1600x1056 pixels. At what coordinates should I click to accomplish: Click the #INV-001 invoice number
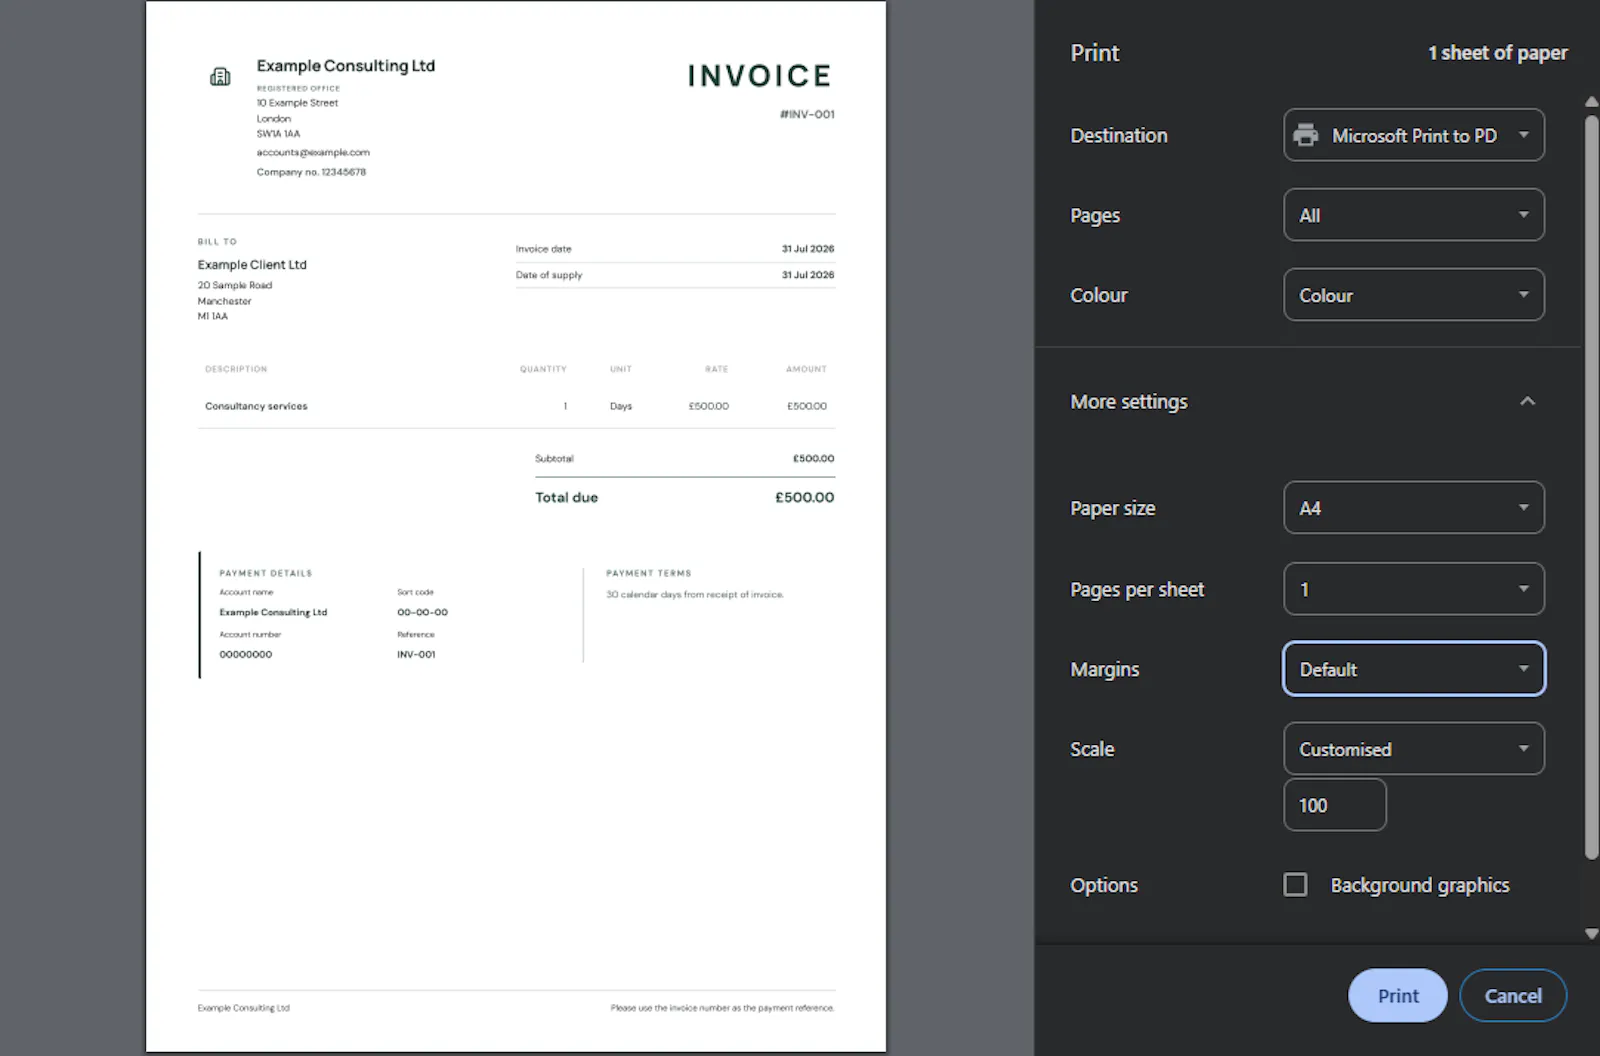(807, 114)
